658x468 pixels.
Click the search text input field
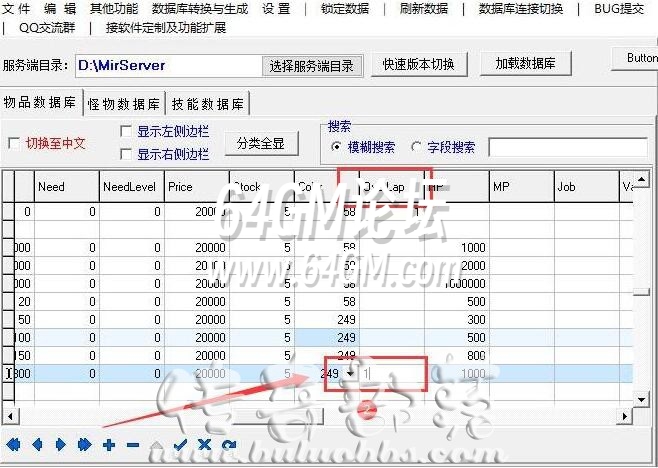pyautogui.click(x=568, y=148)
